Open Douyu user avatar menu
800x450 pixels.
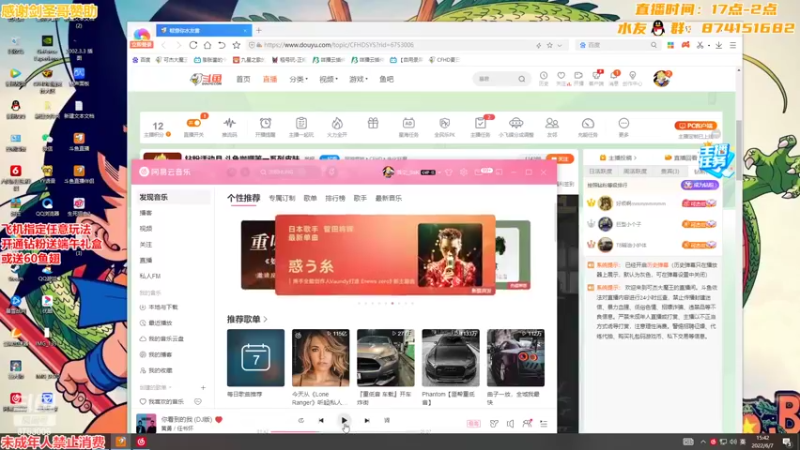(x=661, y=79)
